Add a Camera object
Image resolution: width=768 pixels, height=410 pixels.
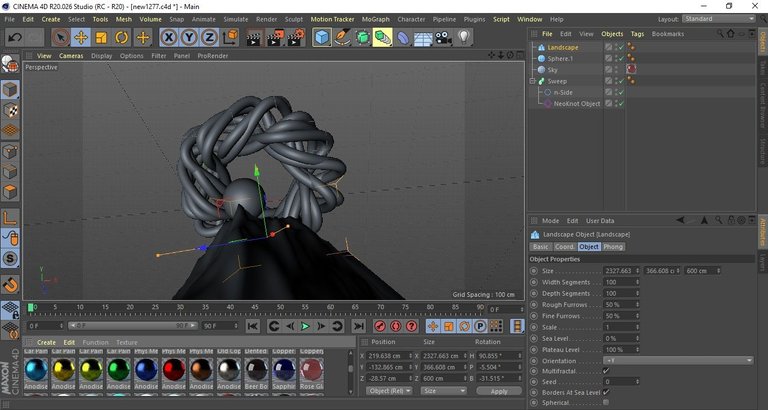[x=444, y=37]
